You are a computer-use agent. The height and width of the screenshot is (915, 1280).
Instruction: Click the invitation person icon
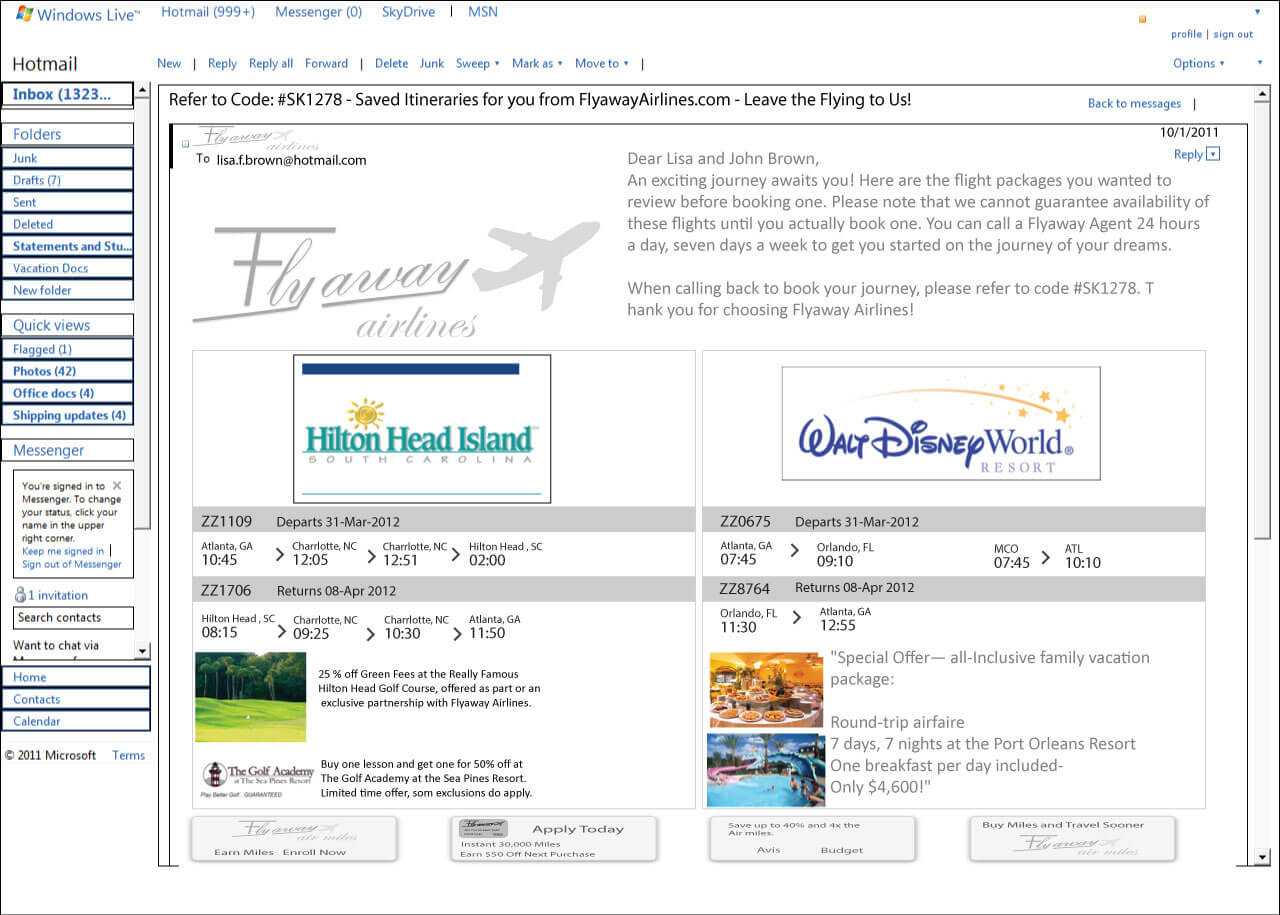coord(20,595)
